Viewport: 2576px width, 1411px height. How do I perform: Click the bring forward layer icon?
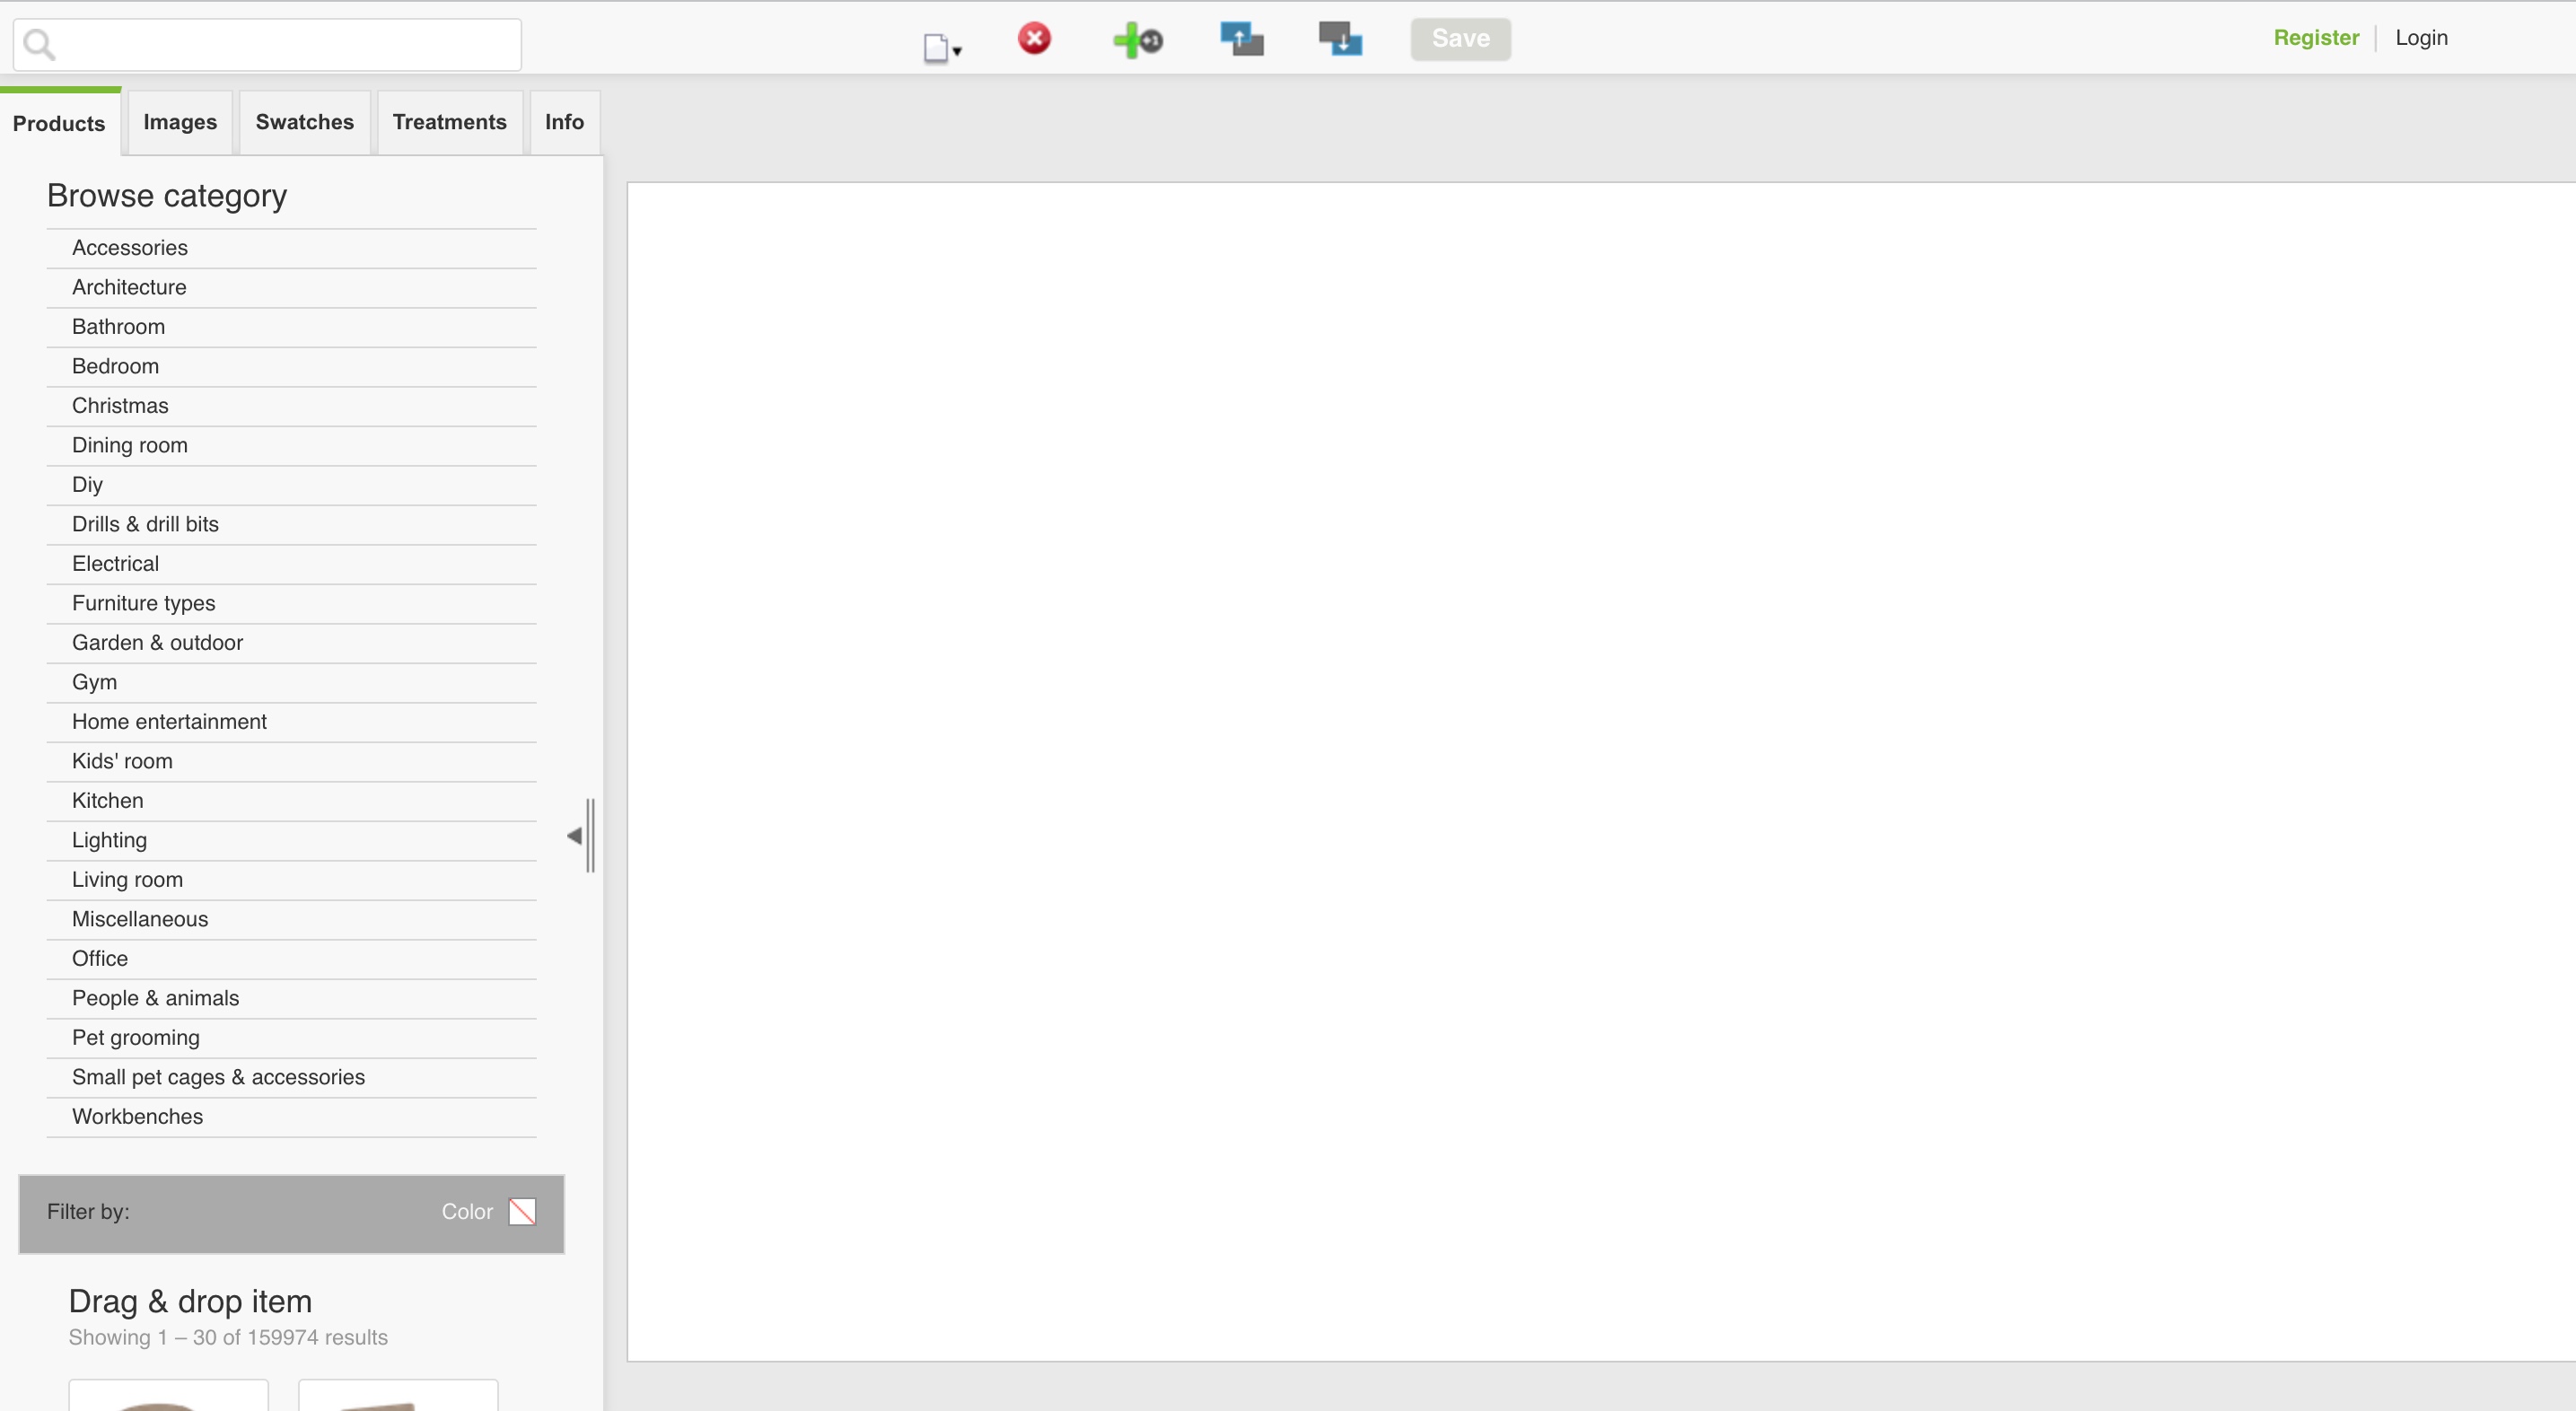pyautogui.click(x=1241, y=39)
